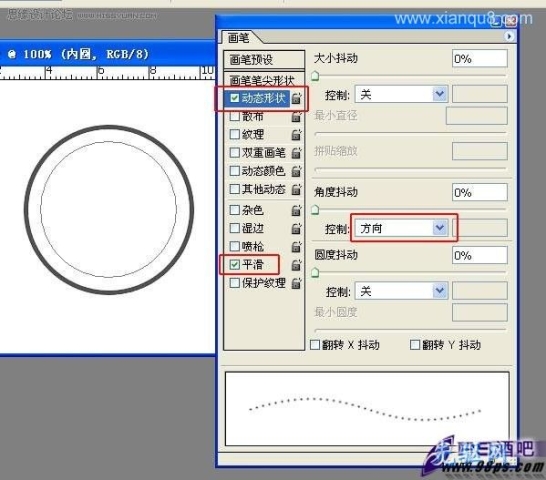
Task: Uncheck the 平滑 checkbox
Action: pyautogui.click(x=235, y=265)
